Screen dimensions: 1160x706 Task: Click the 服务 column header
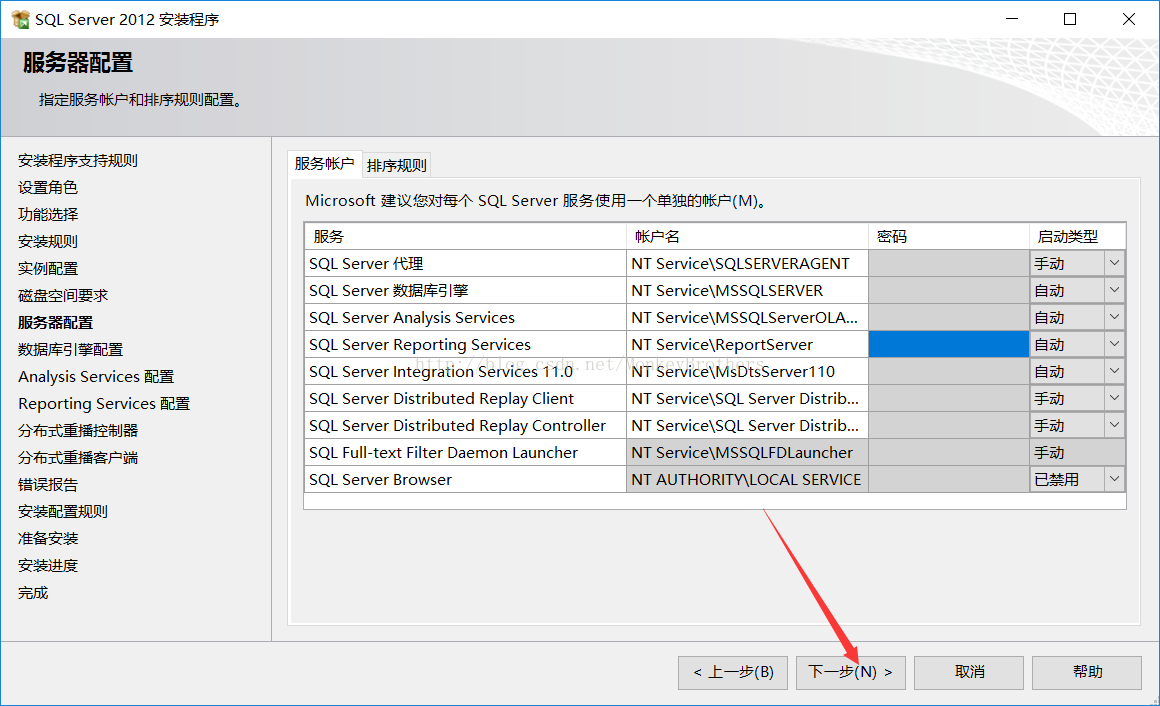465,236
